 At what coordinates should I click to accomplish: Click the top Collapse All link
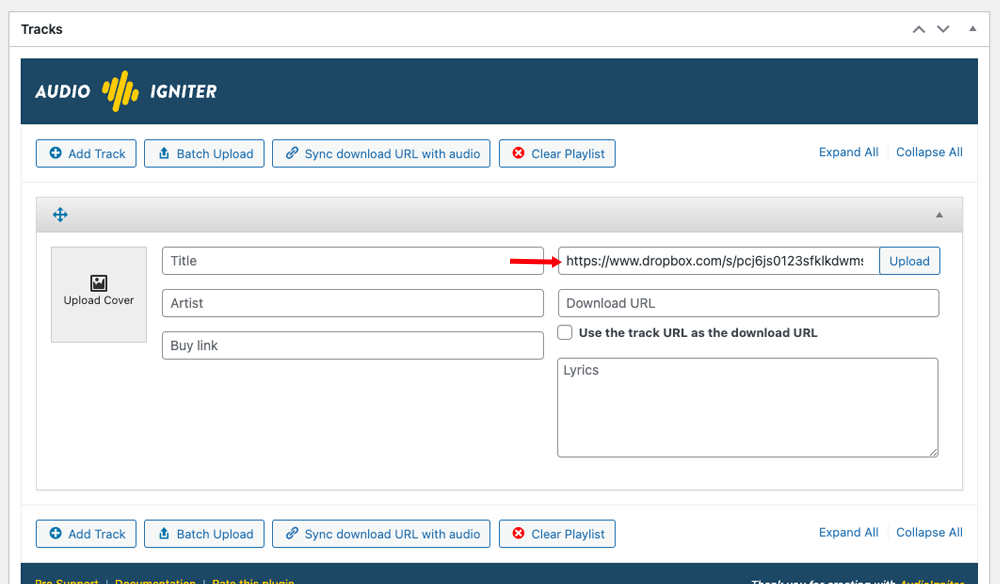coord(929,152)
